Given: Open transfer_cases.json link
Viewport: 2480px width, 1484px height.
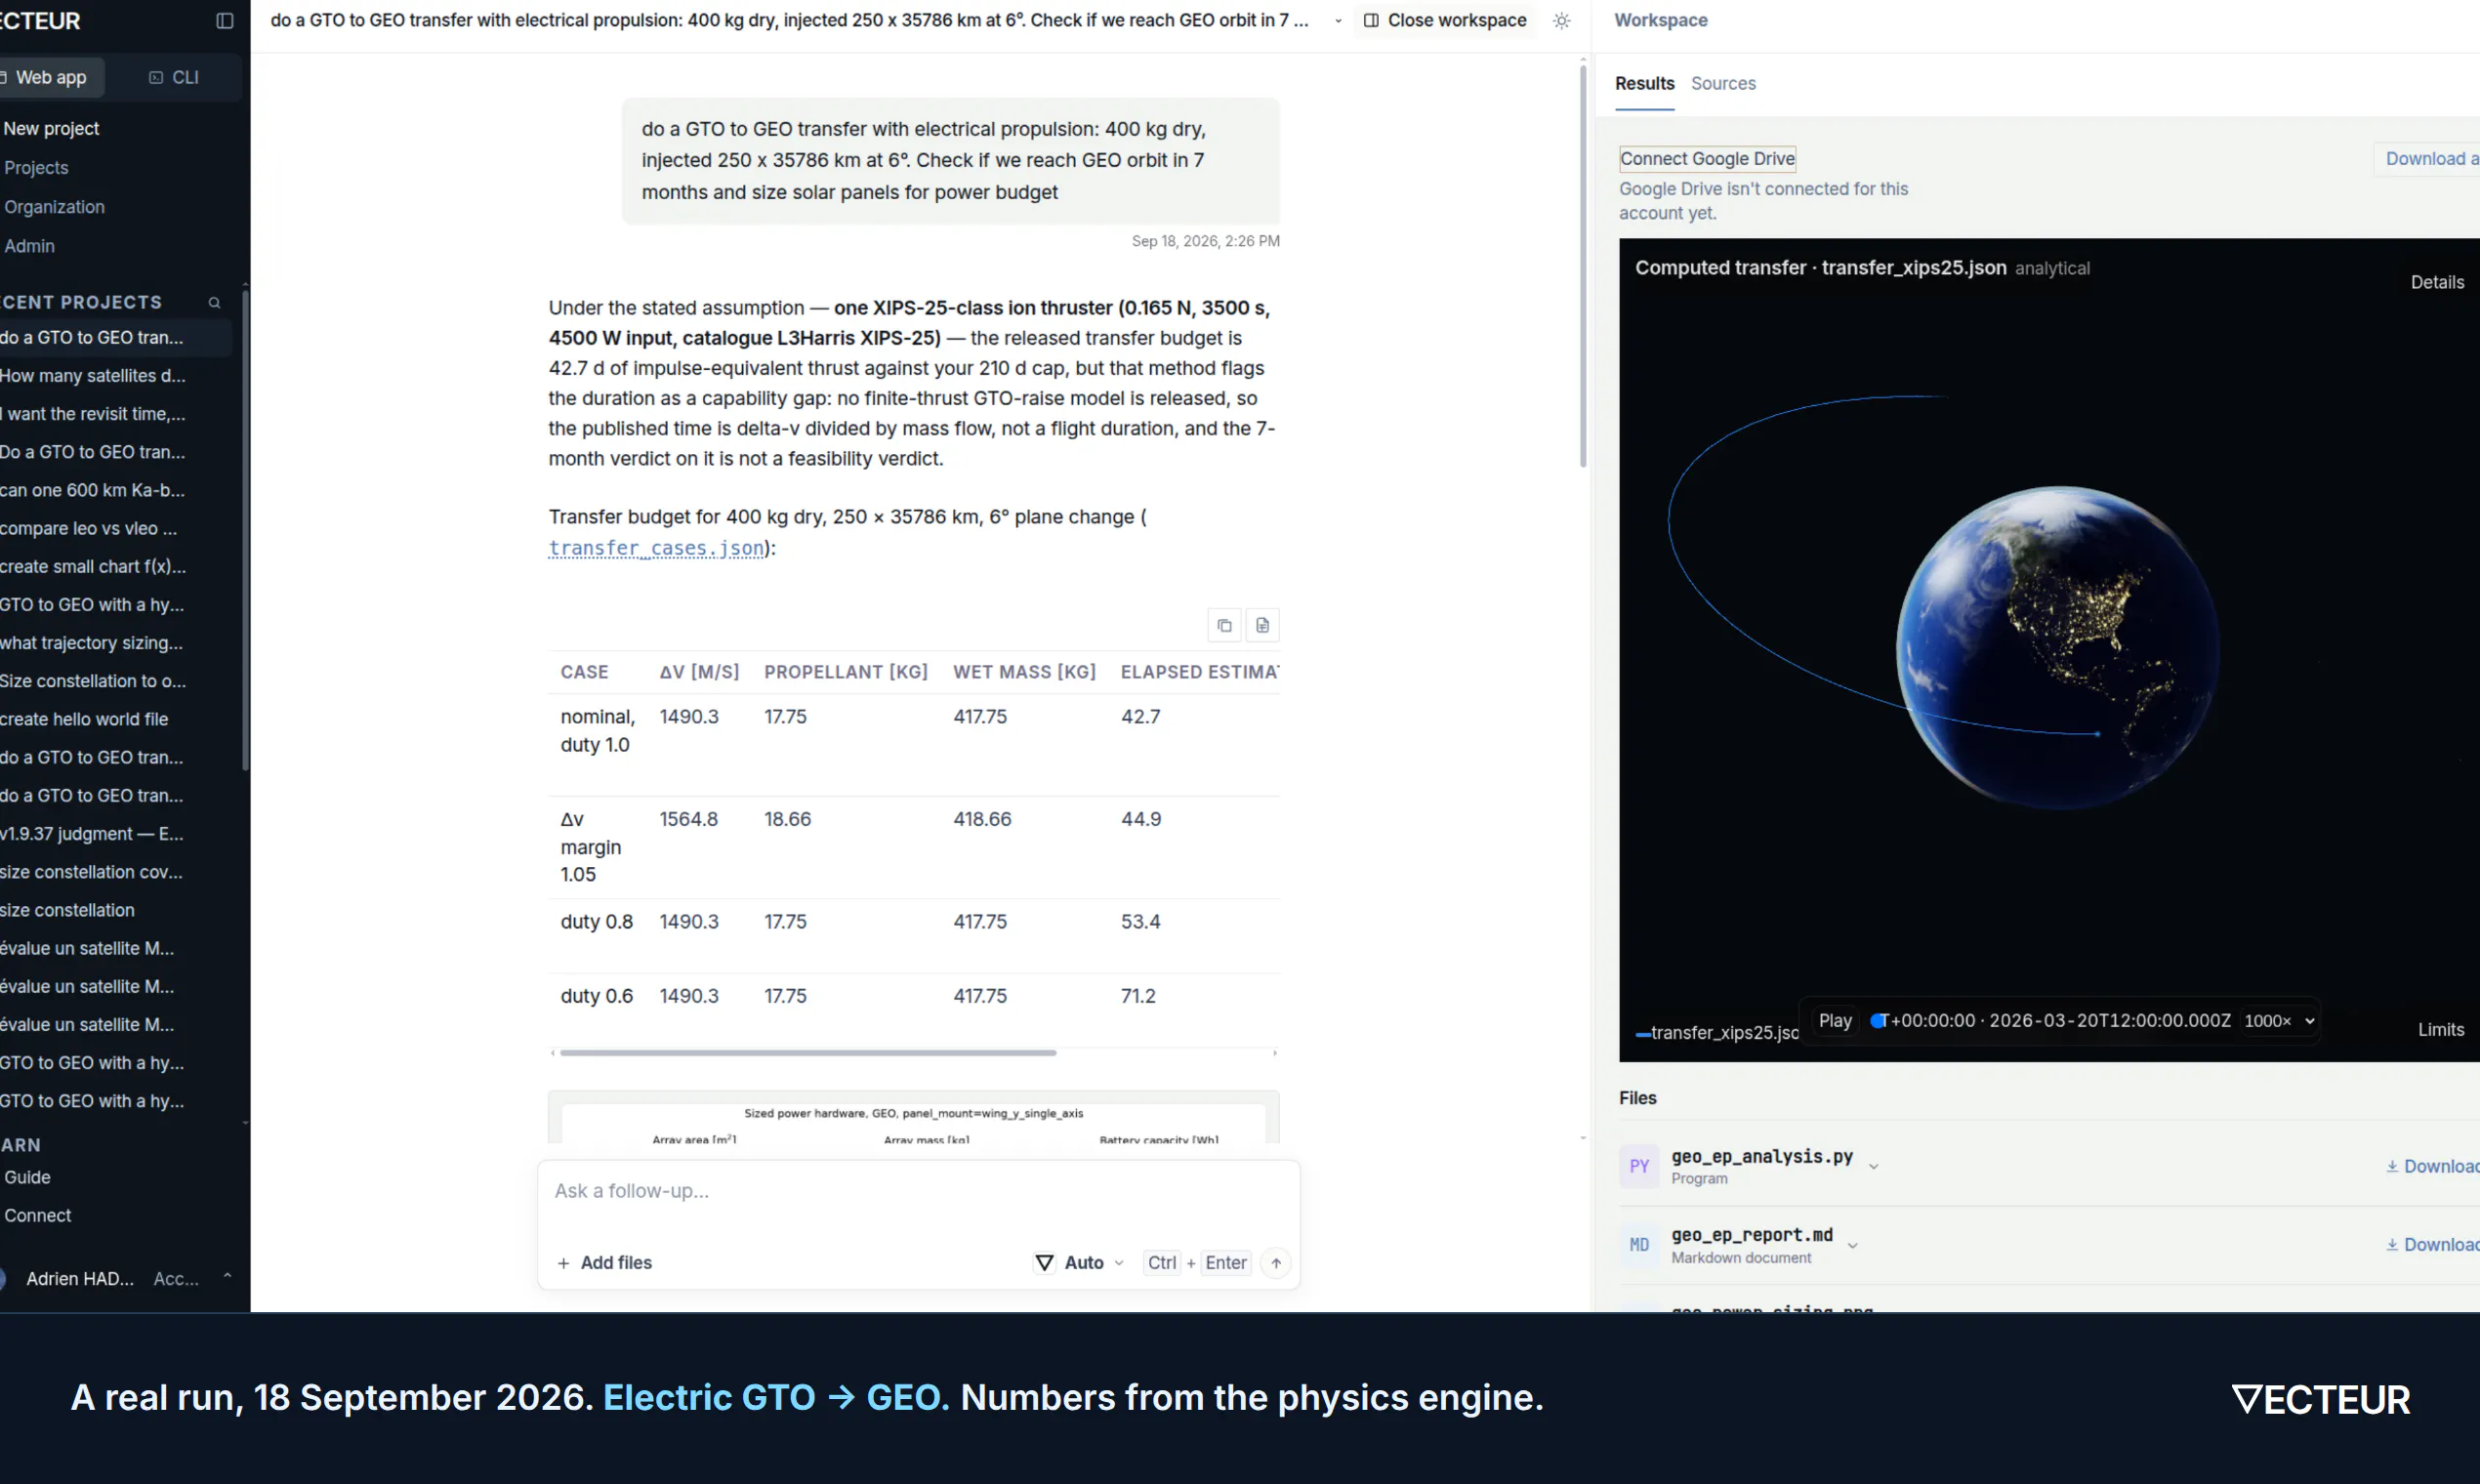Looking at the screenshot, I should (x=656, y=548).
